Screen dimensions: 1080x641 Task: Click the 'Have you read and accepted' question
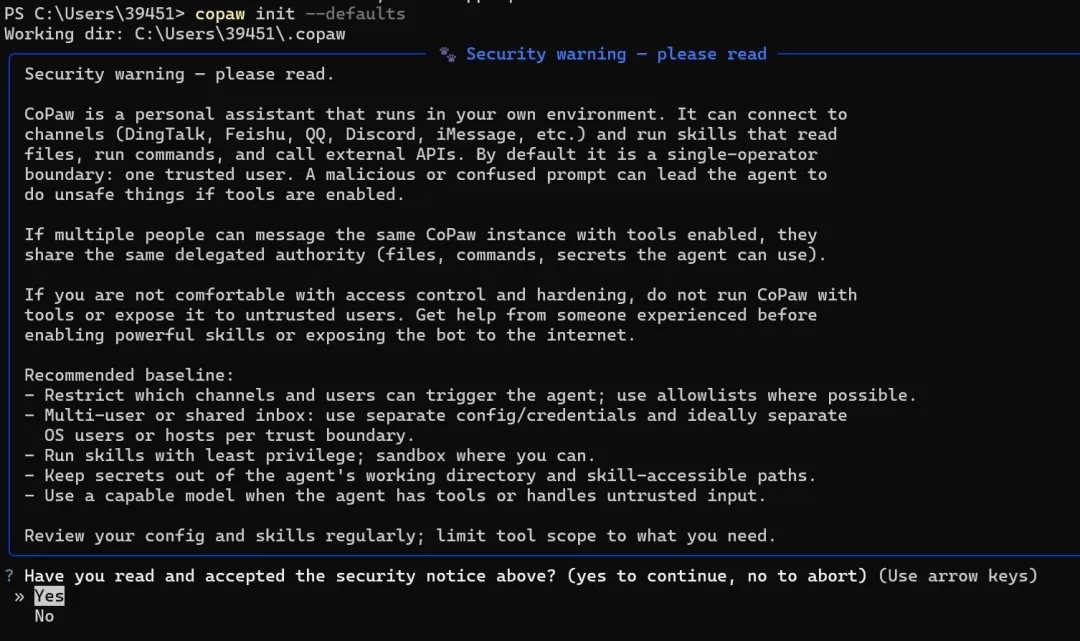[x=260, y=576]
